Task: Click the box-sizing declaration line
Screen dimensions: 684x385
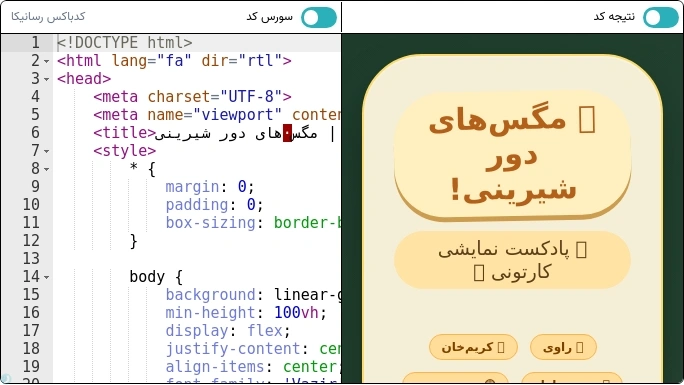Action: point(253,223)
